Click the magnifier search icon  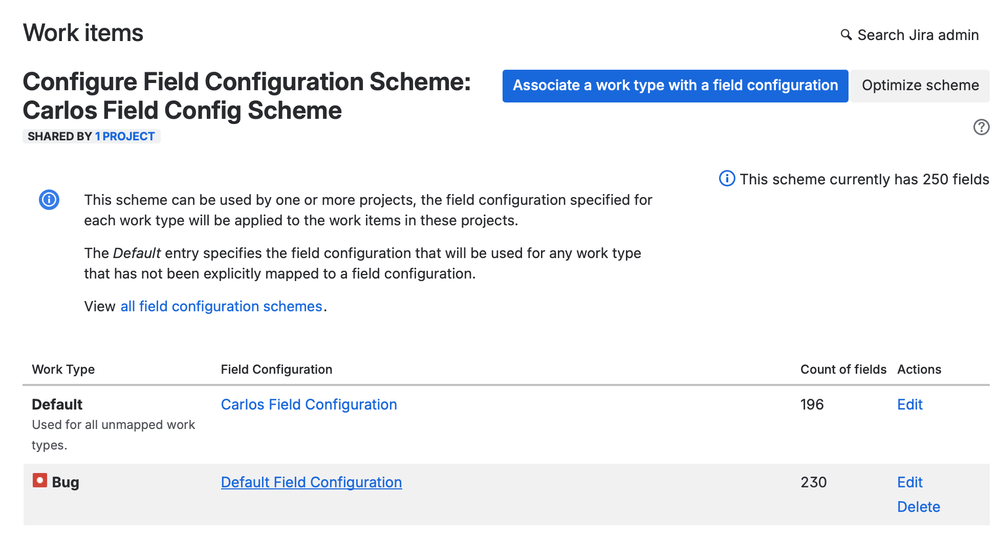click(846, 35)
